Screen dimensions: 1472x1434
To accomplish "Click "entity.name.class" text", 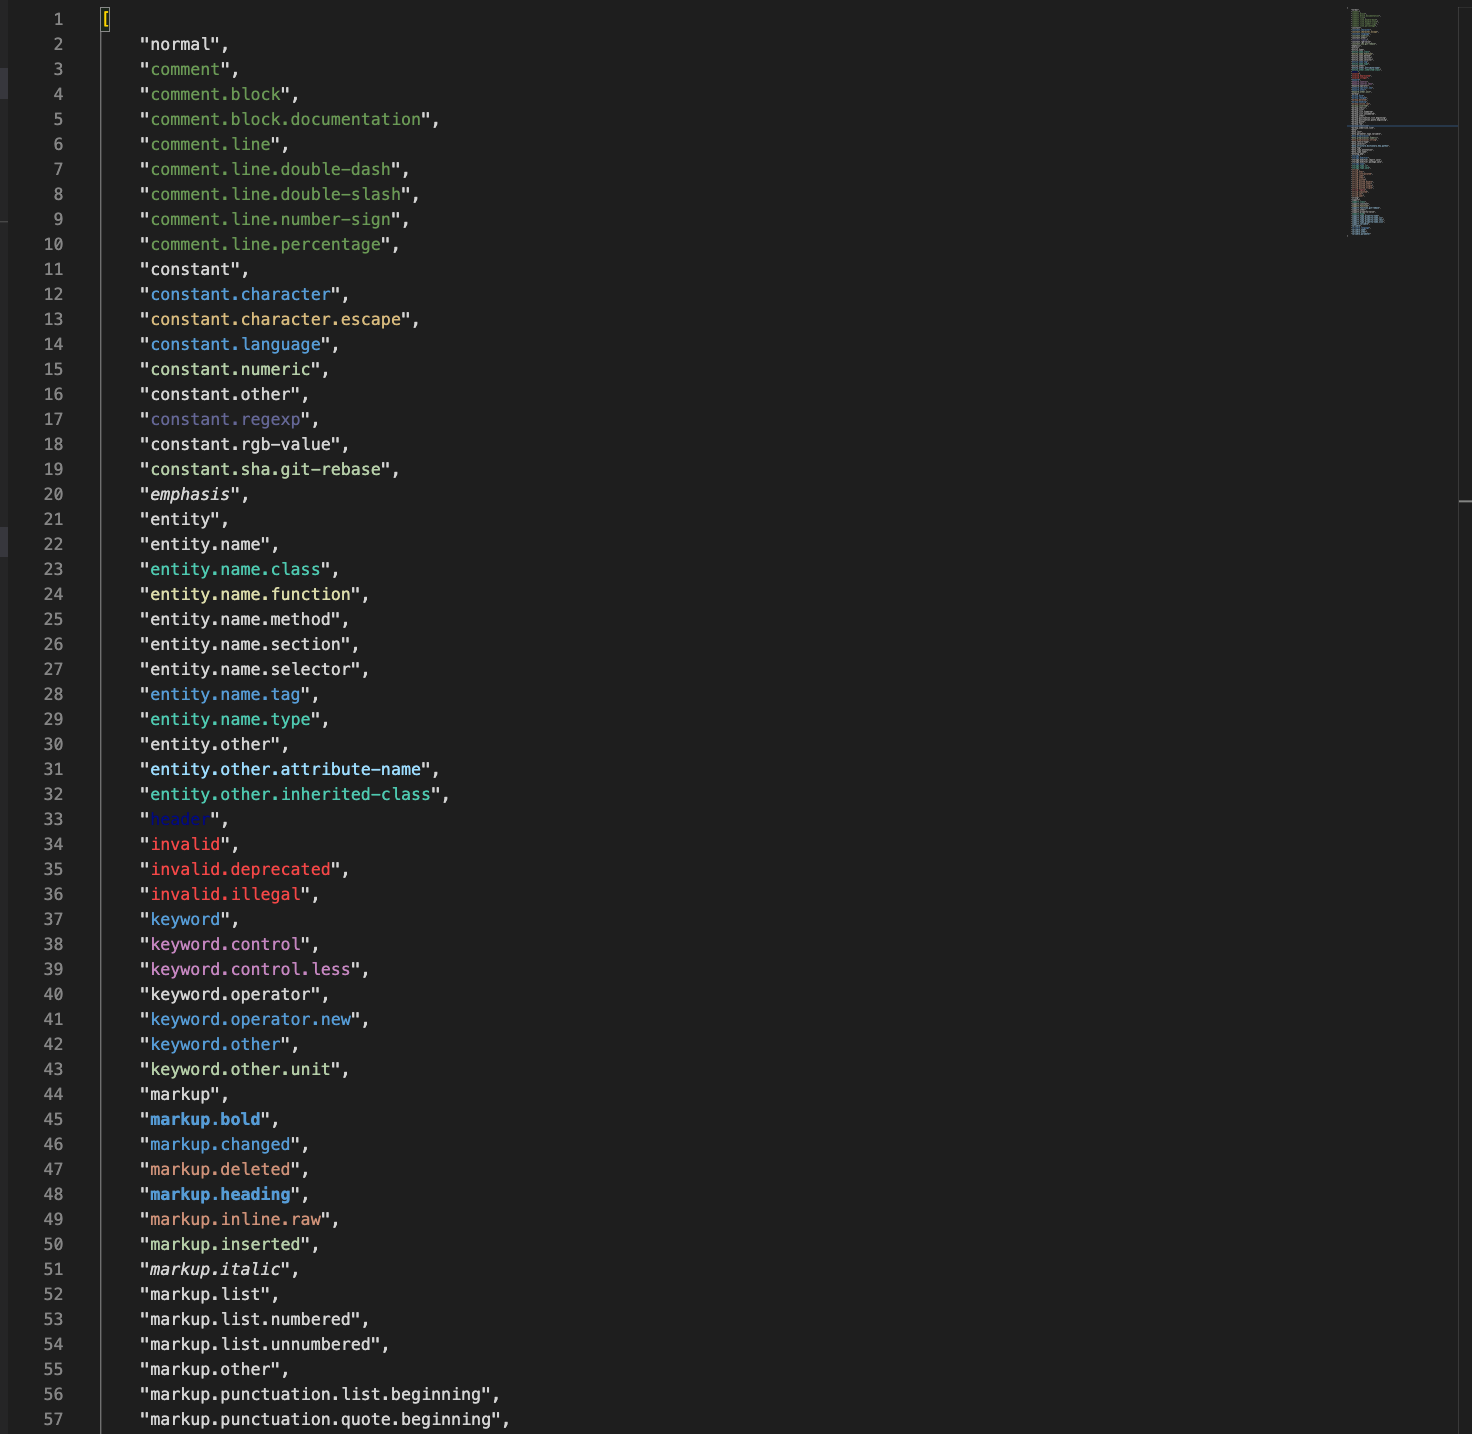I will [235, 569].
